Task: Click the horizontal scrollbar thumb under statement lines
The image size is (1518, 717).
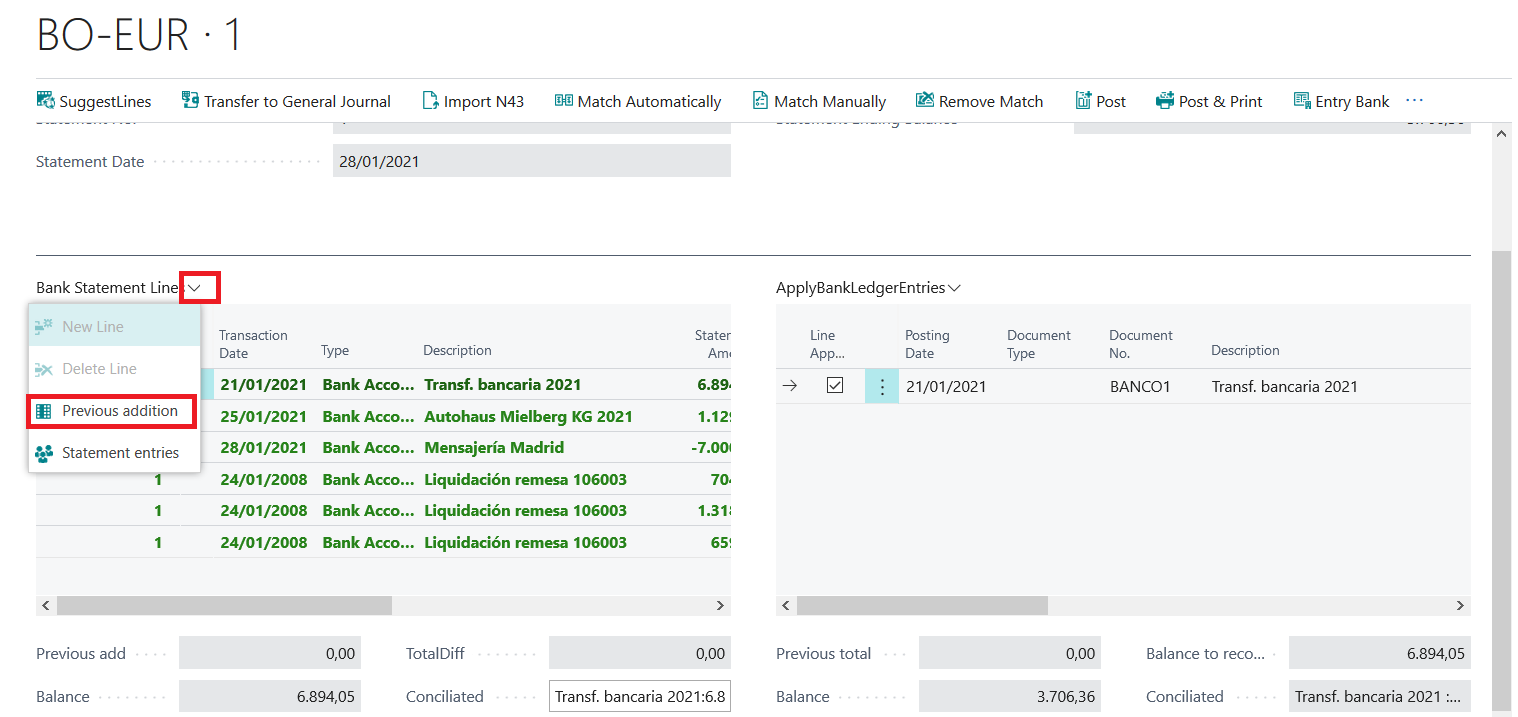Action: [x=225, y=605]
